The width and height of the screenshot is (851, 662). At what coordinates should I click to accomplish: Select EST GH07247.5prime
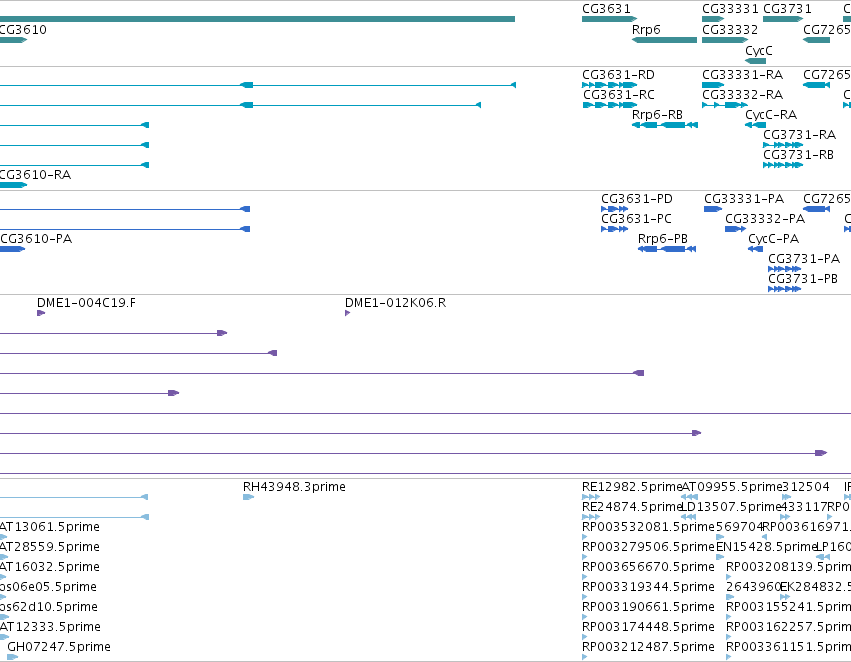coord(59,647)
